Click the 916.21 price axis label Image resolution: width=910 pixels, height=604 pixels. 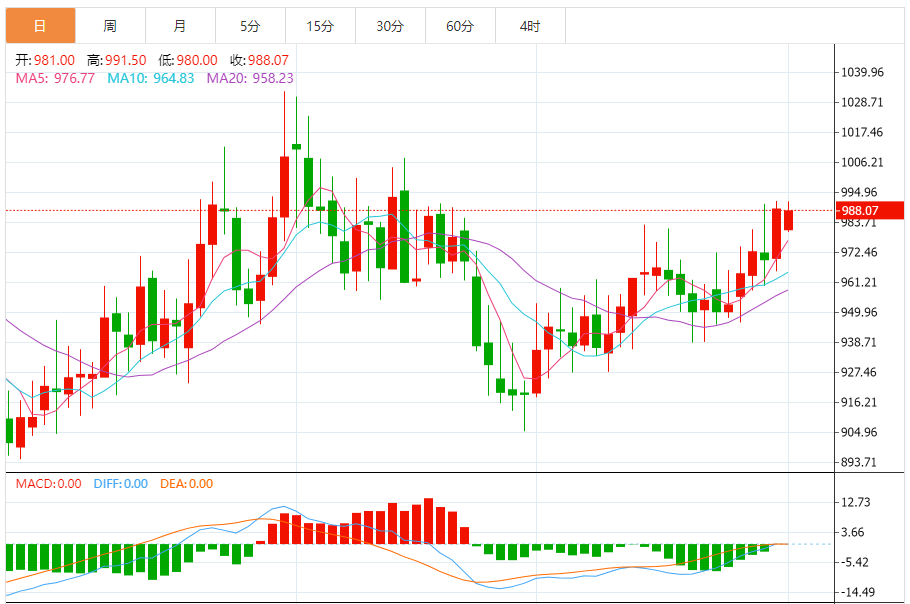[860, 402]
